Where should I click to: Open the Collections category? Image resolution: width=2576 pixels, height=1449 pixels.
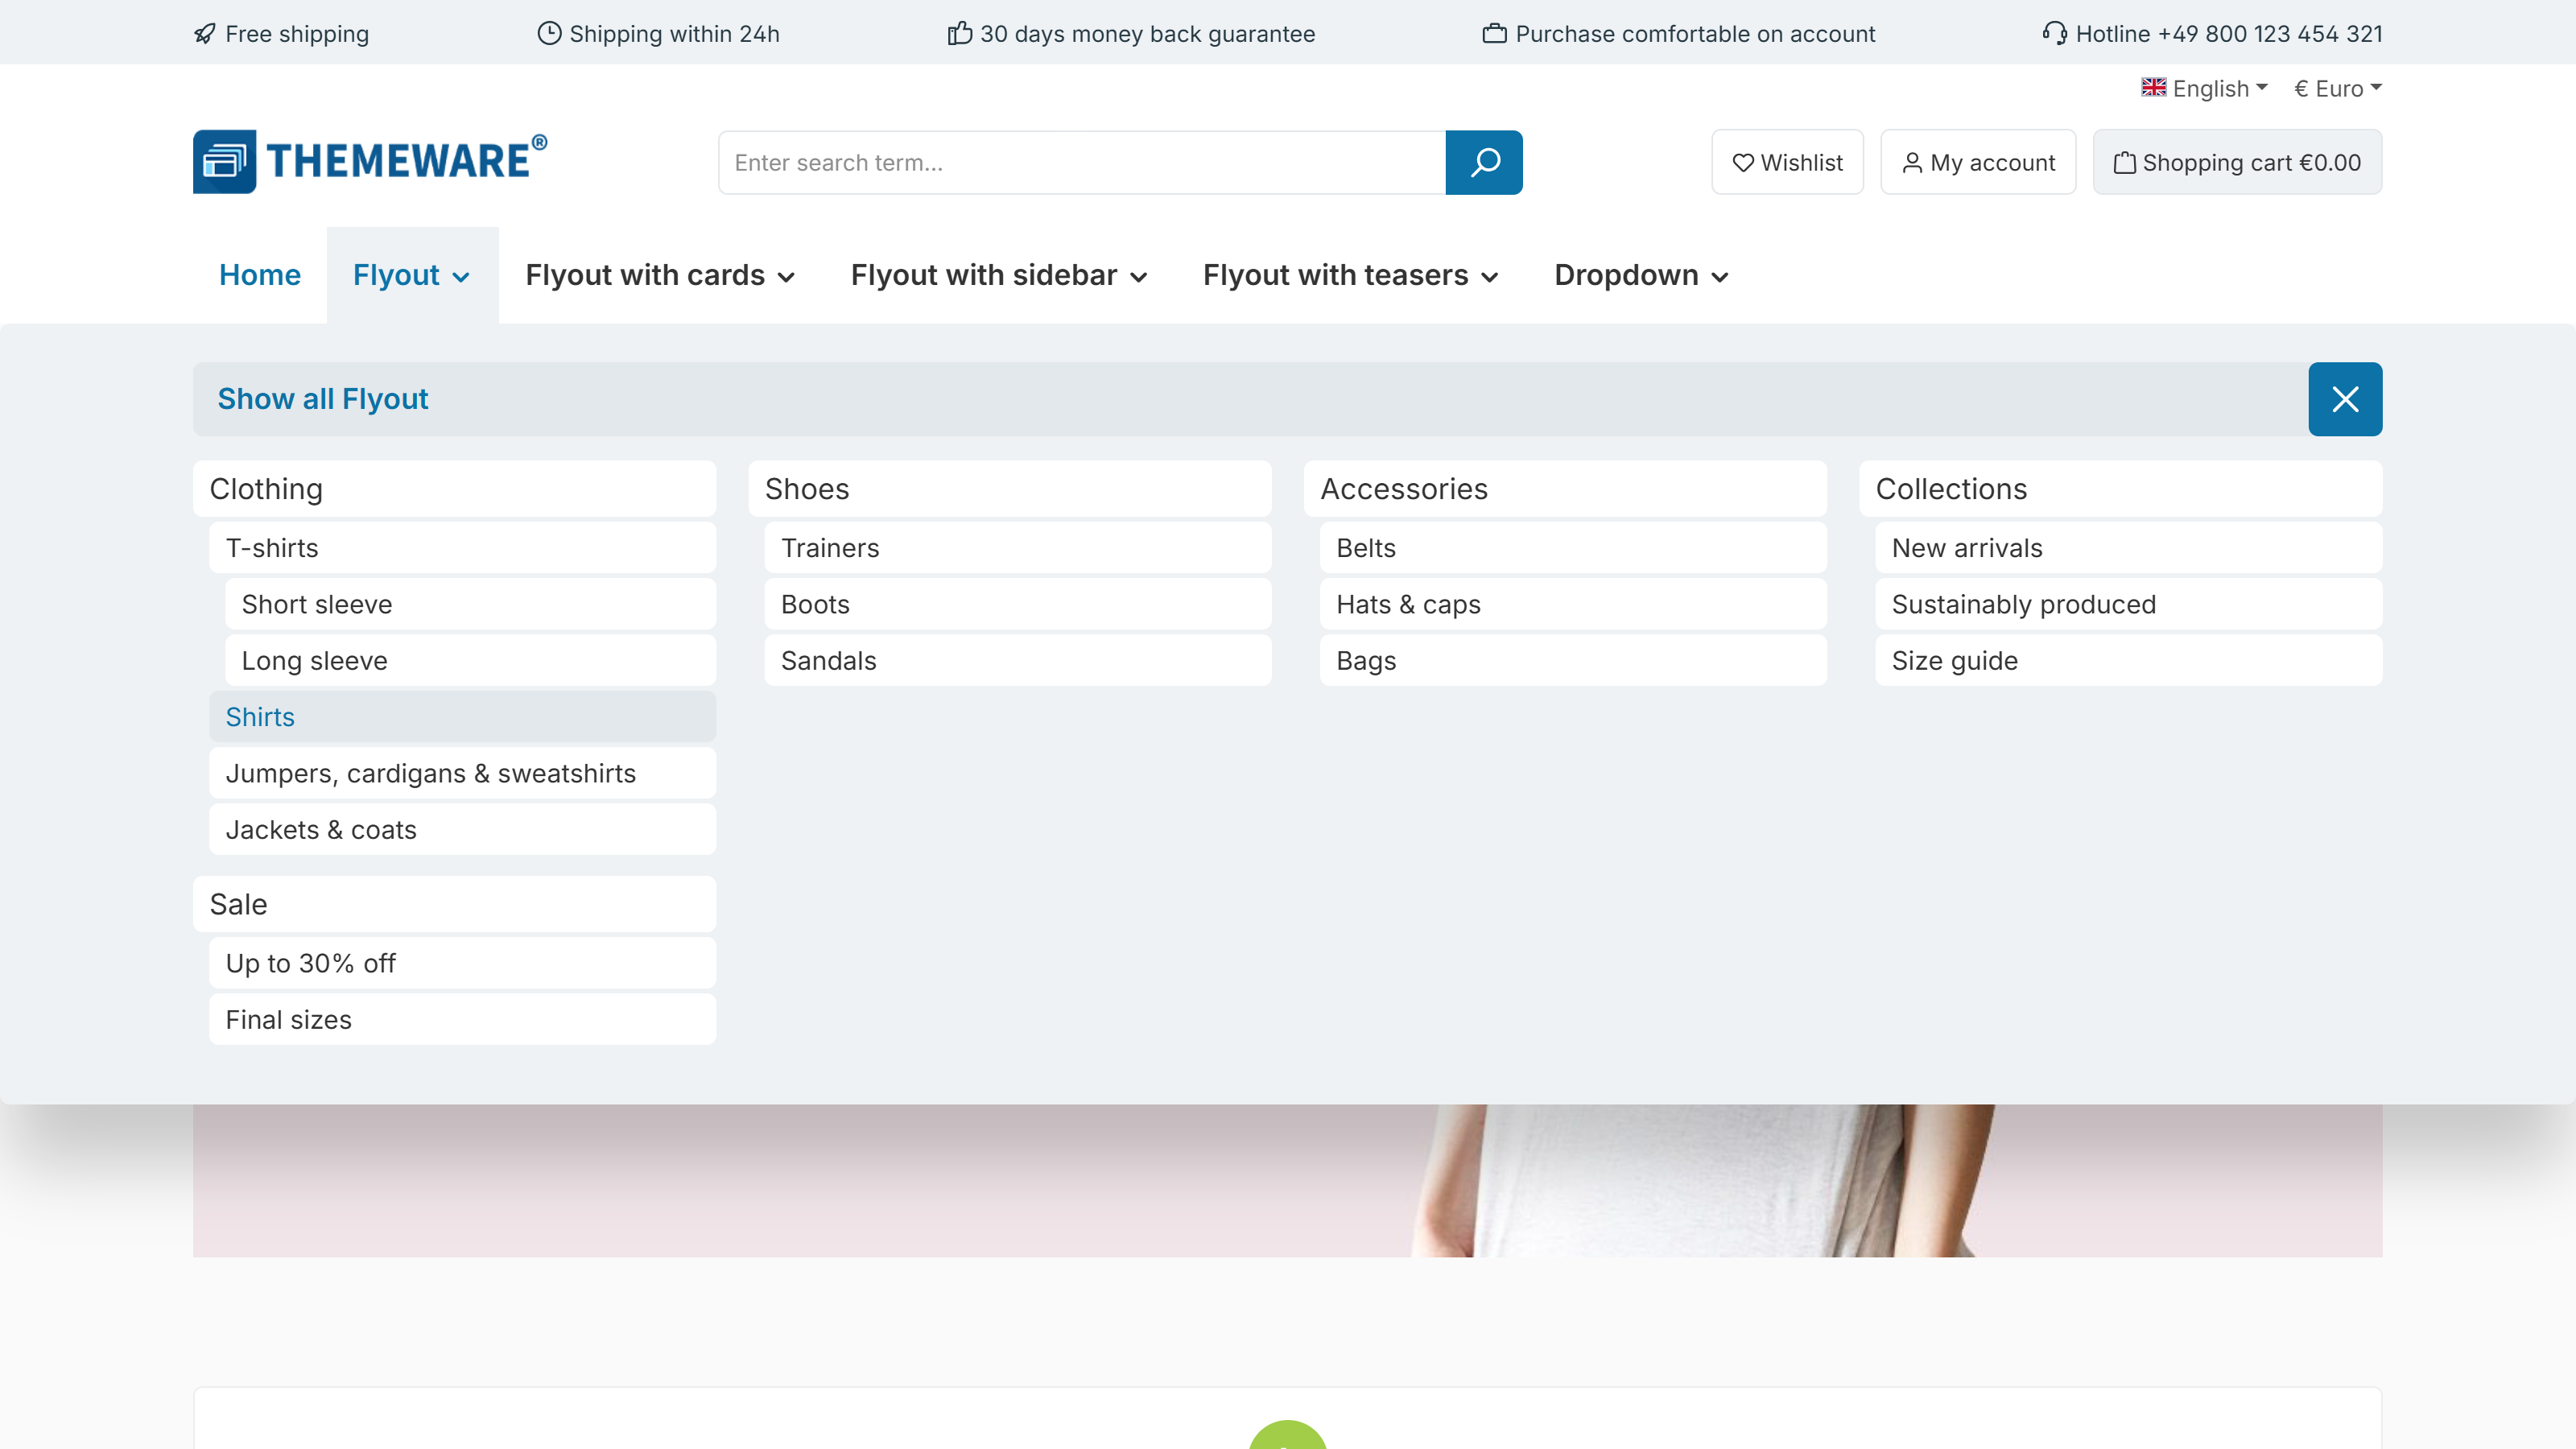click(2121, 489)
